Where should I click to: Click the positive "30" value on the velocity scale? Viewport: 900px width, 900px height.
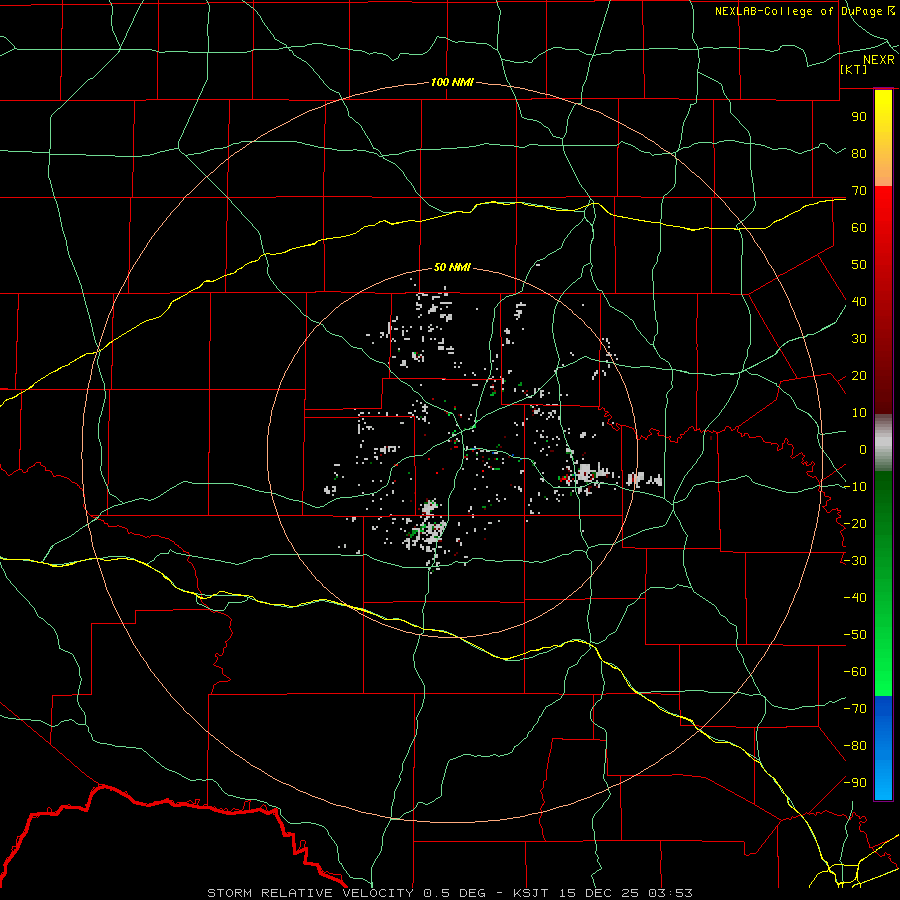click(859, 339)
